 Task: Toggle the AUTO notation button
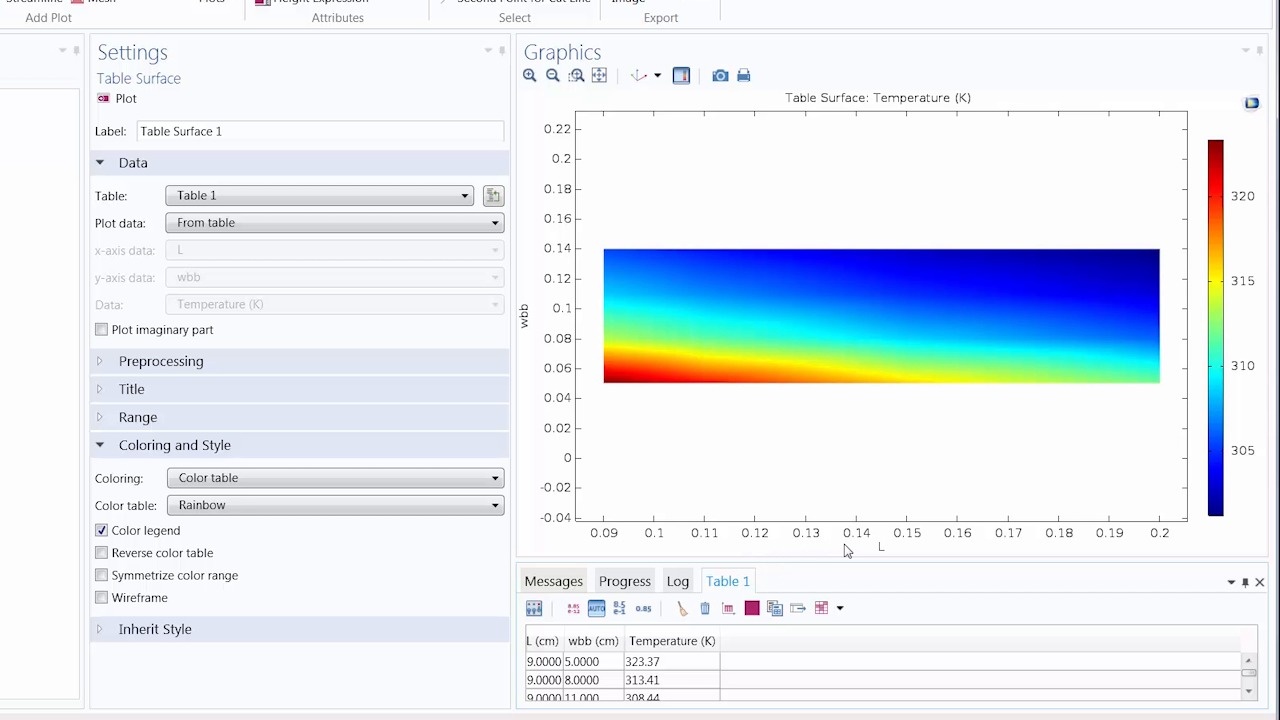tap(596, 608)
